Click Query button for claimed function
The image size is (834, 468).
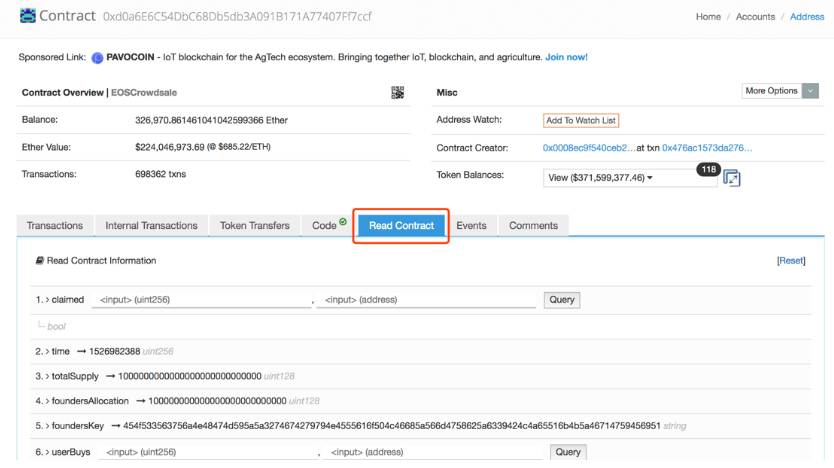tap(562, 300)
